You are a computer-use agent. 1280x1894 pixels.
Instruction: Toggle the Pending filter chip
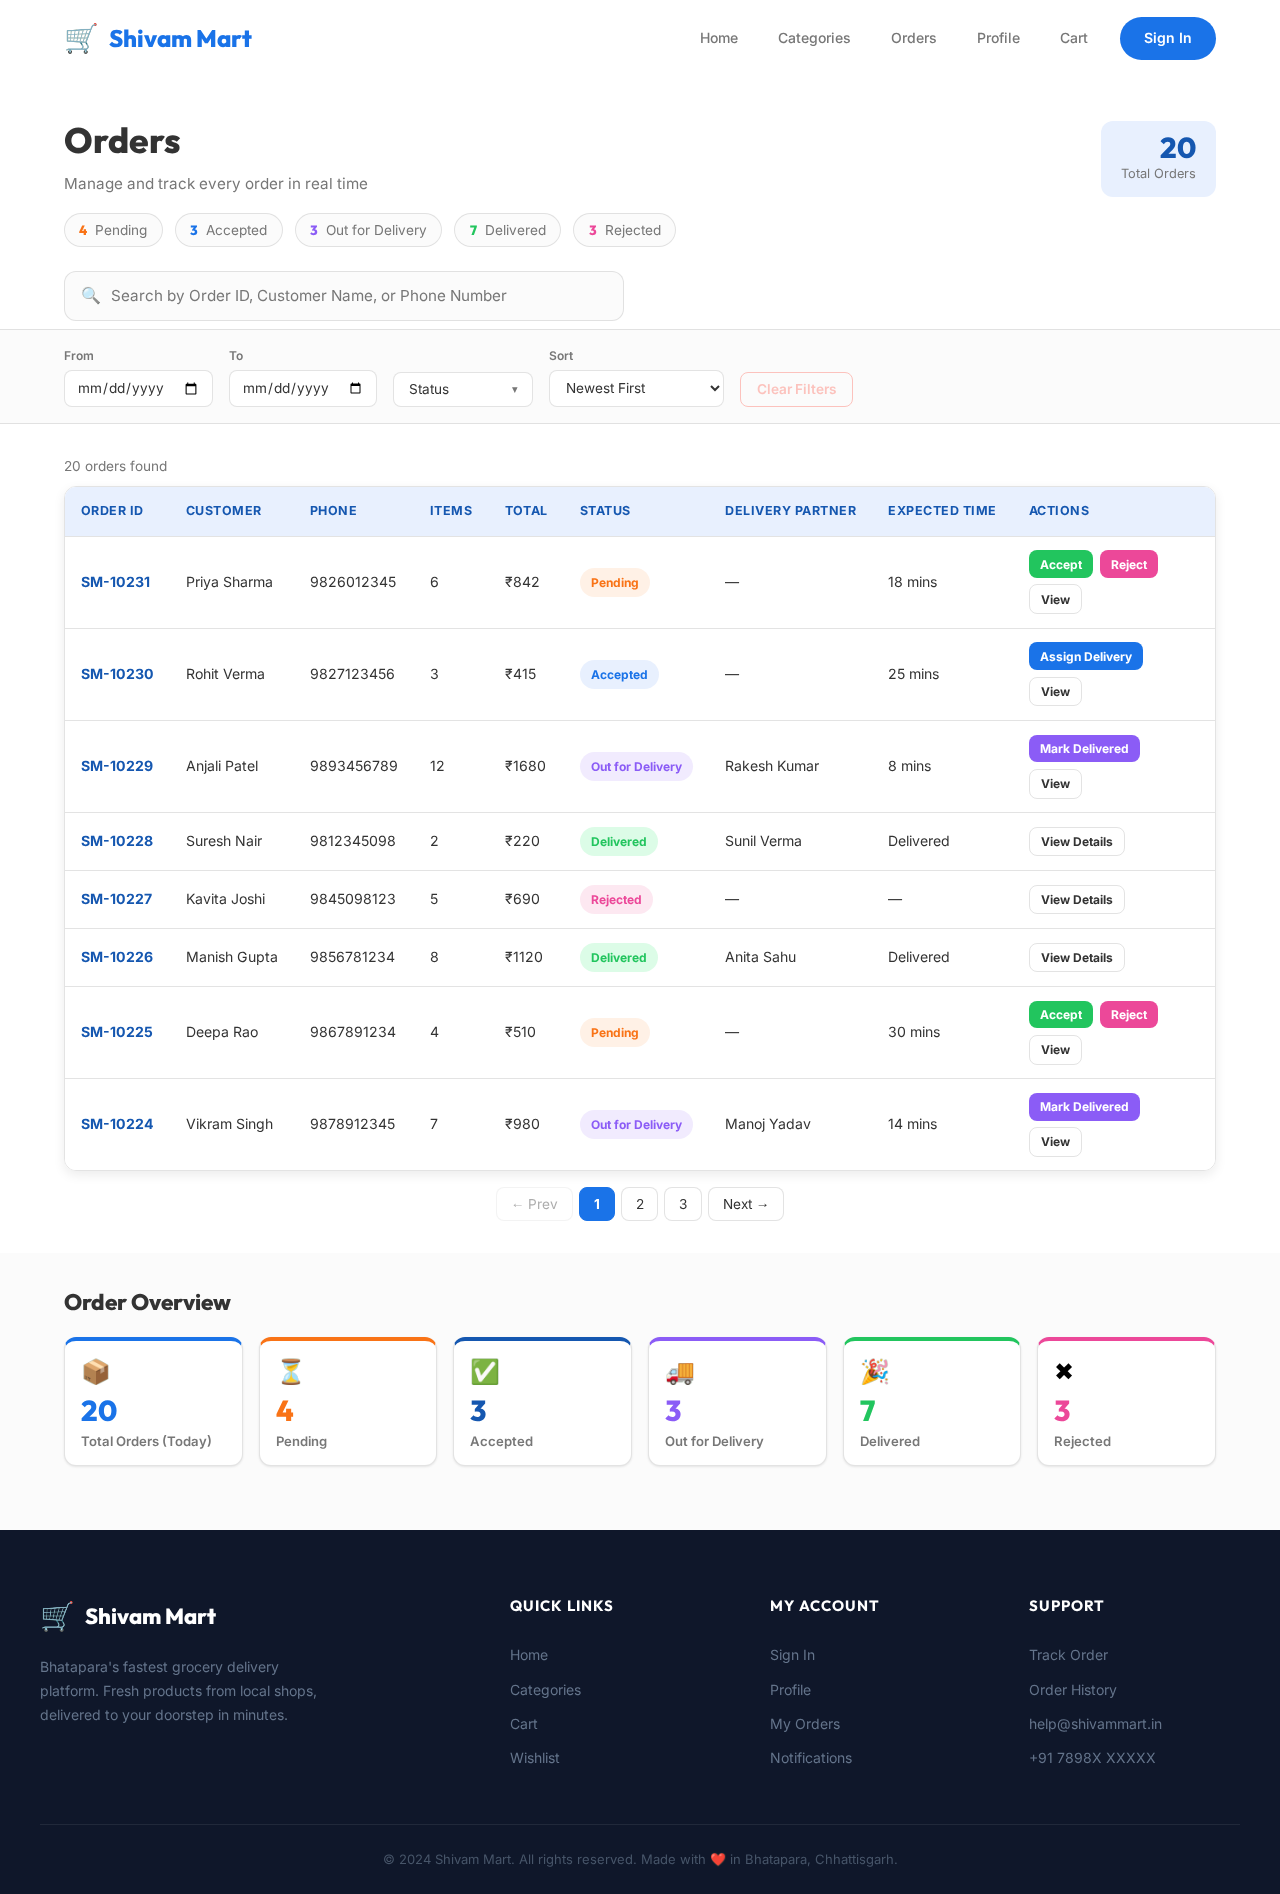[x=113, y=230]
